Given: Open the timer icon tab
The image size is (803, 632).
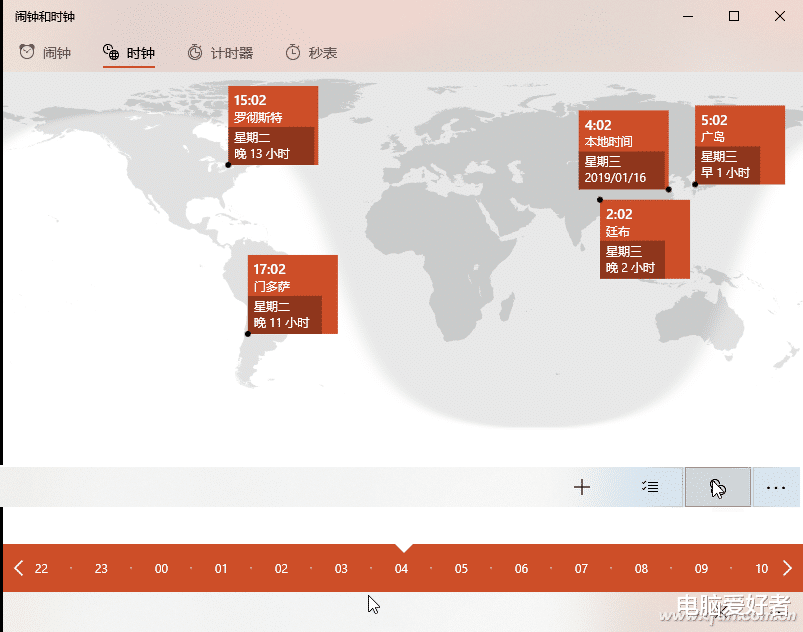Looking at the screenshot, I should coord(195,52).
